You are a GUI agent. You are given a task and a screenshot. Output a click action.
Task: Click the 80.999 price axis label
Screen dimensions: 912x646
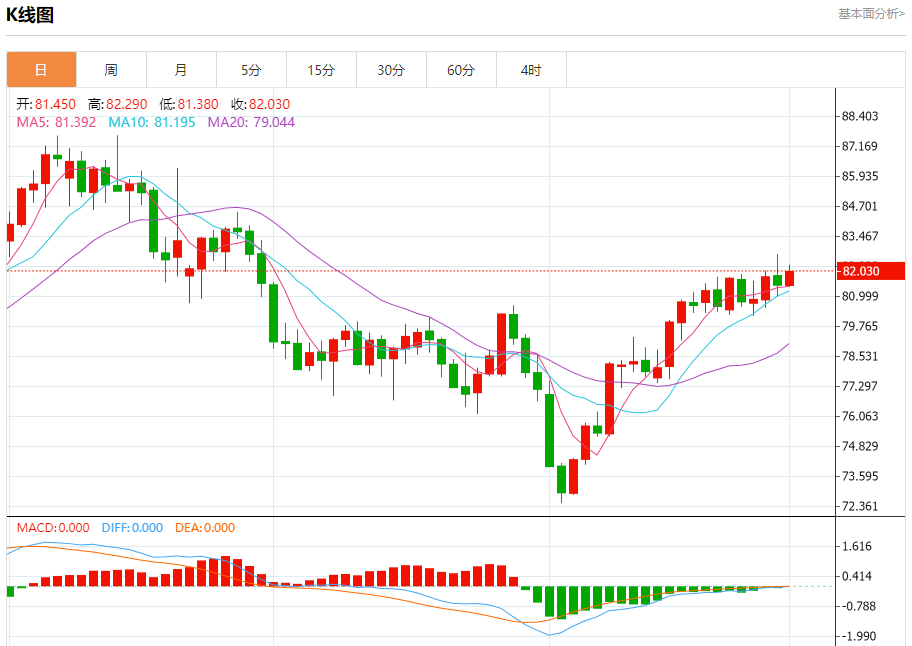[x=860, y=296]
